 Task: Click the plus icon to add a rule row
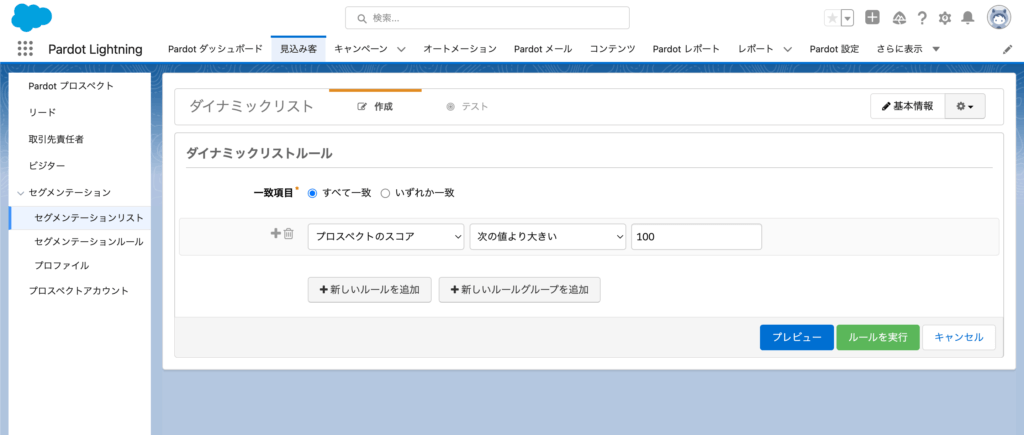click(x=276, y=233)
